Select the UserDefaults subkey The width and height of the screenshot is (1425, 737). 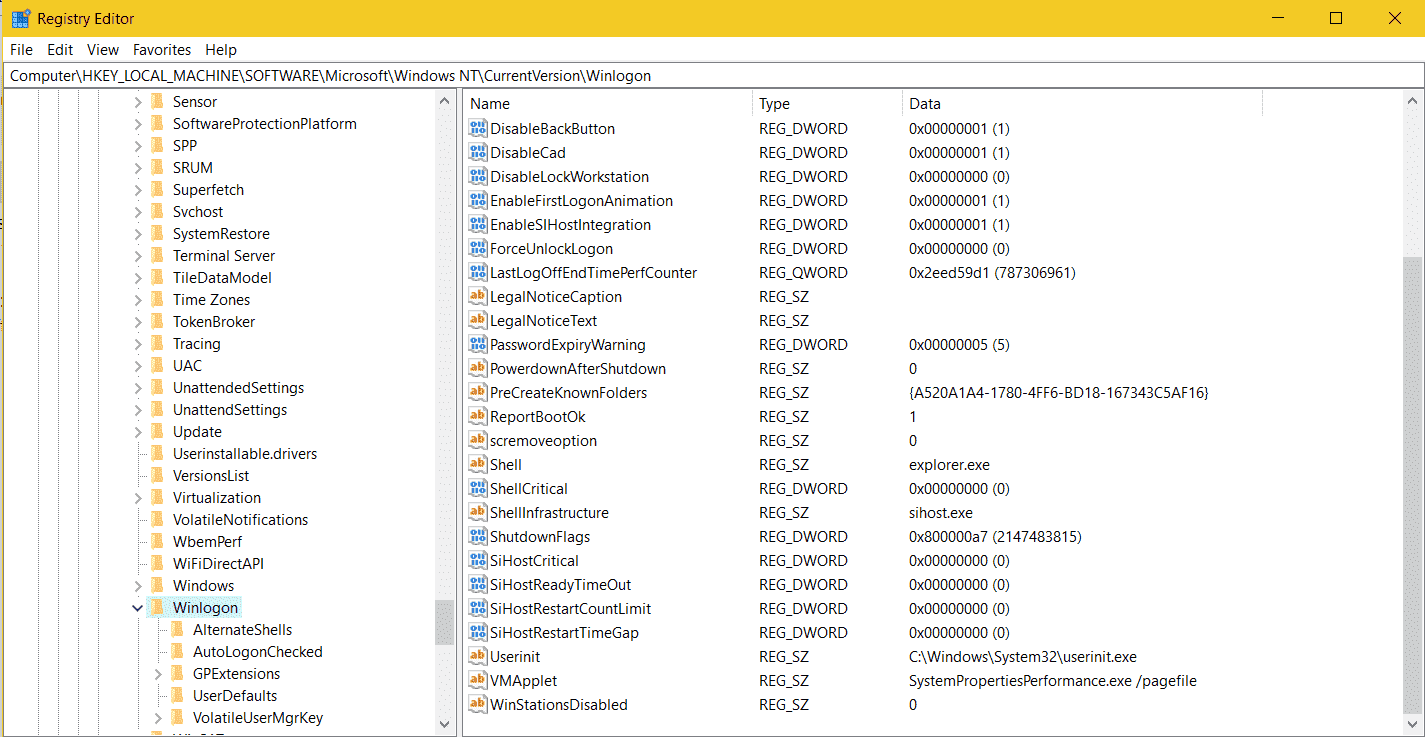coord(235,696)
